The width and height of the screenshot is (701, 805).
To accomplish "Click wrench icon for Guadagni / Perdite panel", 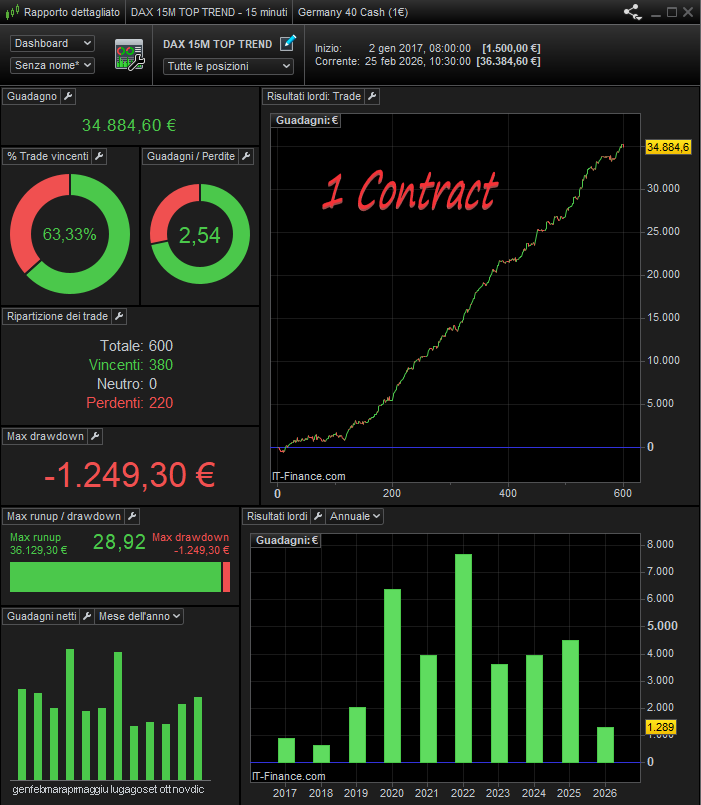I will (246, 157).
